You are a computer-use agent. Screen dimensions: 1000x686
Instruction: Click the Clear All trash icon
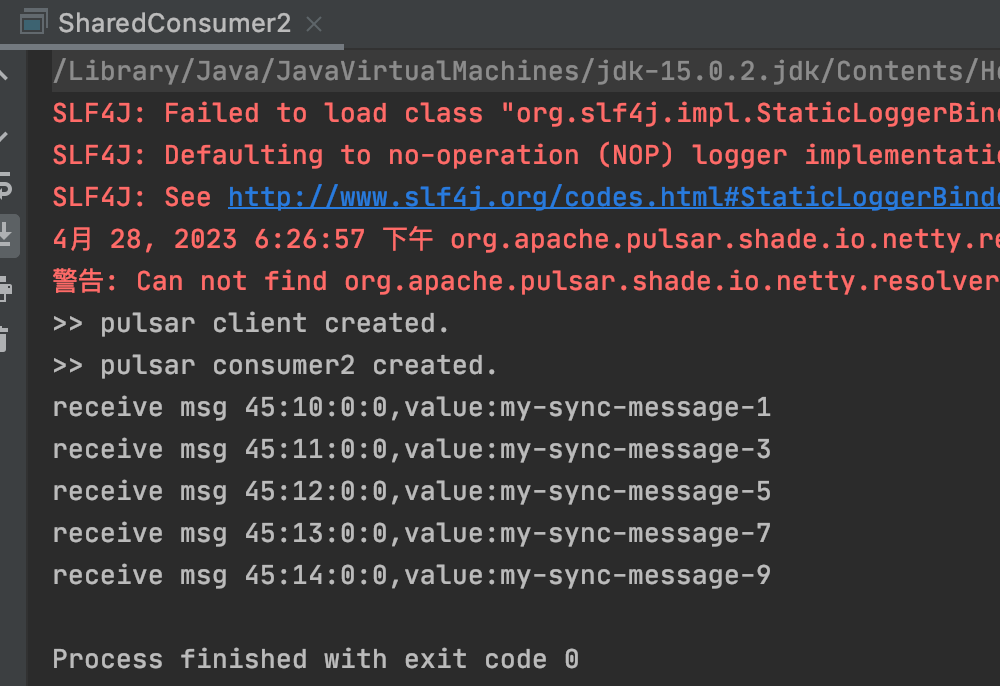pyautogui.click(x=4, y=339)
